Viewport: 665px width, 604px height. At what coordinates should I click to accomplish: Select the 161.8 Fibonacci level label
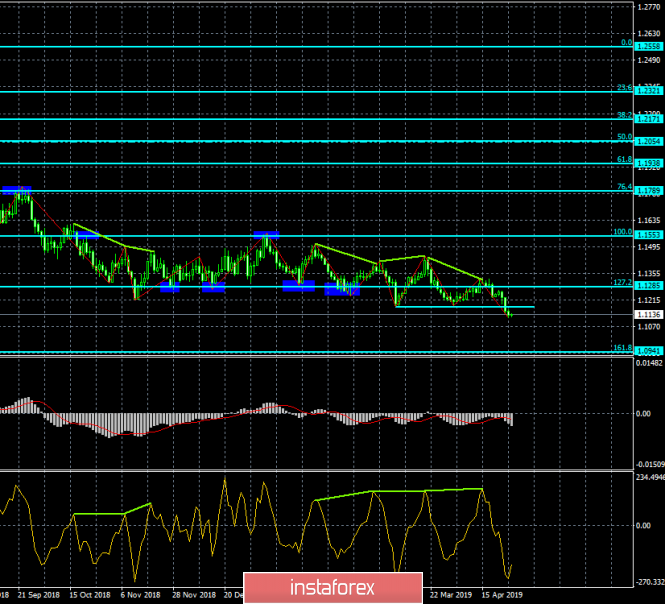click(621, 347)
